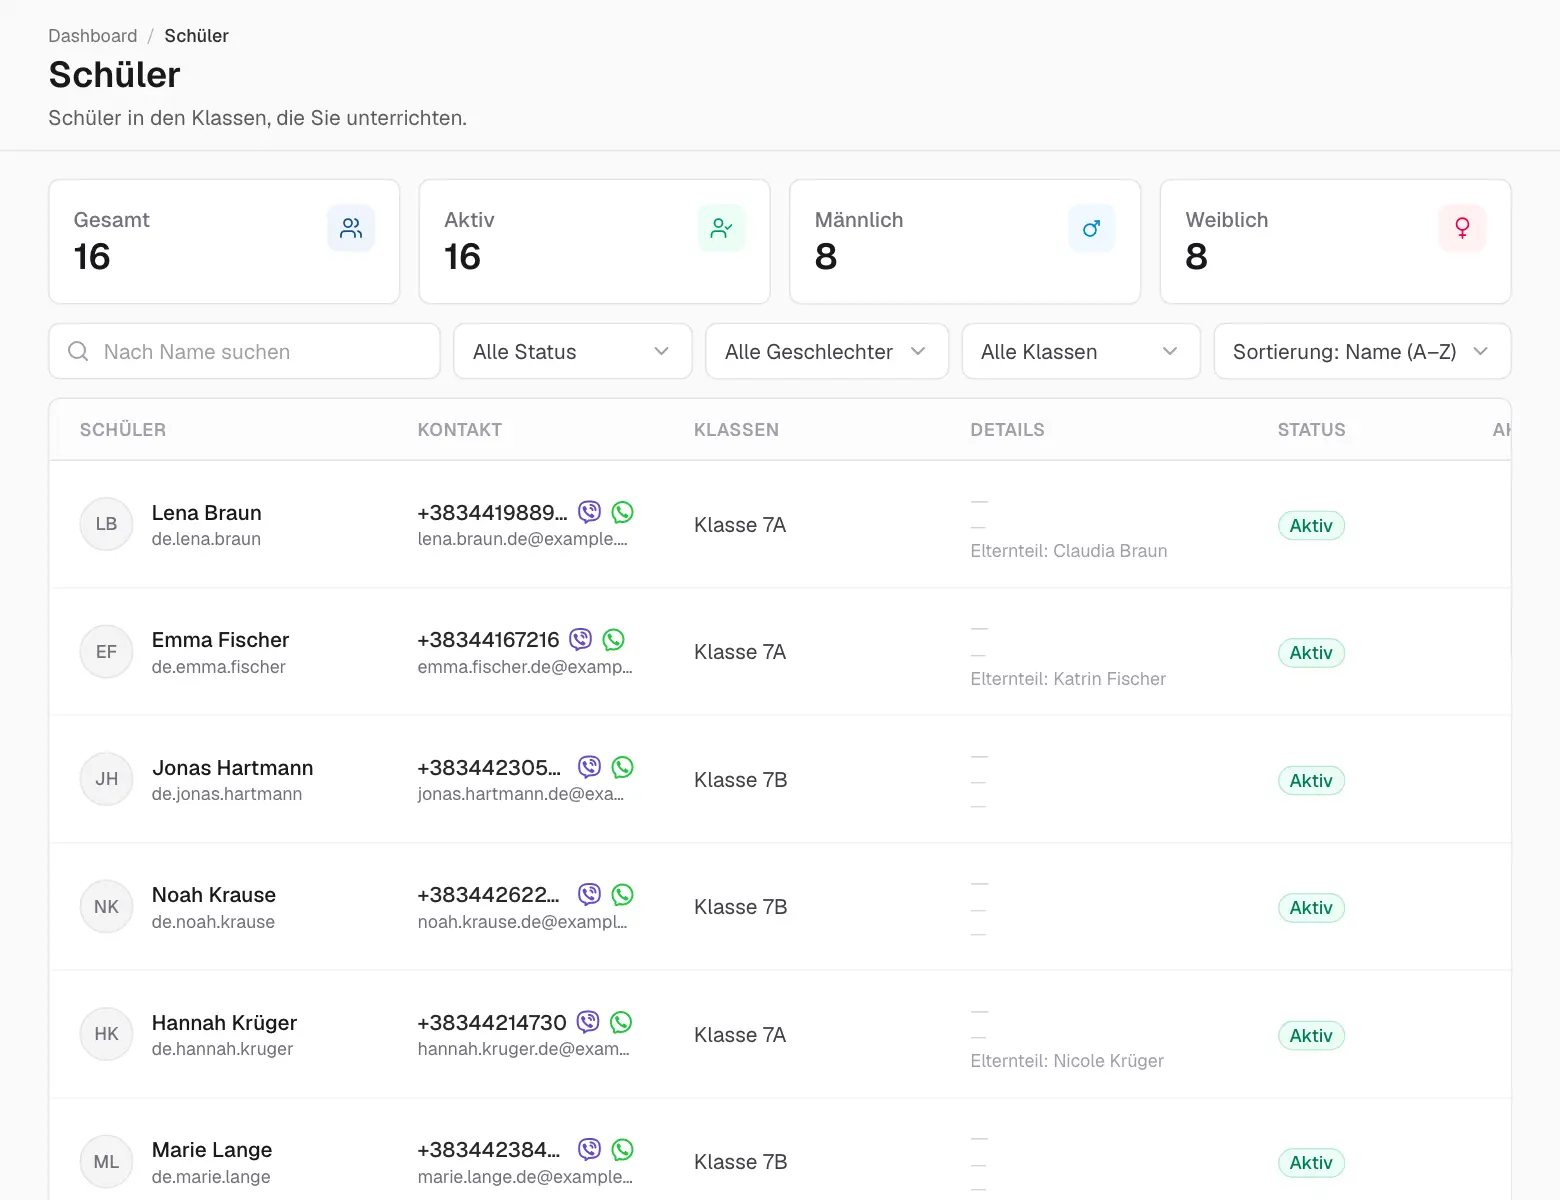This screenshot has height=1200, width=1560.
Task: Click the Gesamt users icon
Action: tap(351, 228)
